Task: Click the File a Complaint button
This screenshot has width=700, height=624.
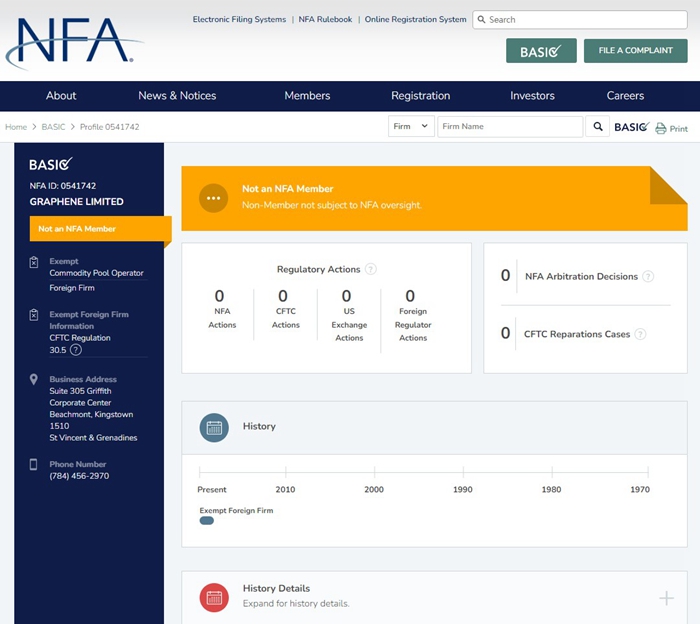Action: click(x=635, y=51)
